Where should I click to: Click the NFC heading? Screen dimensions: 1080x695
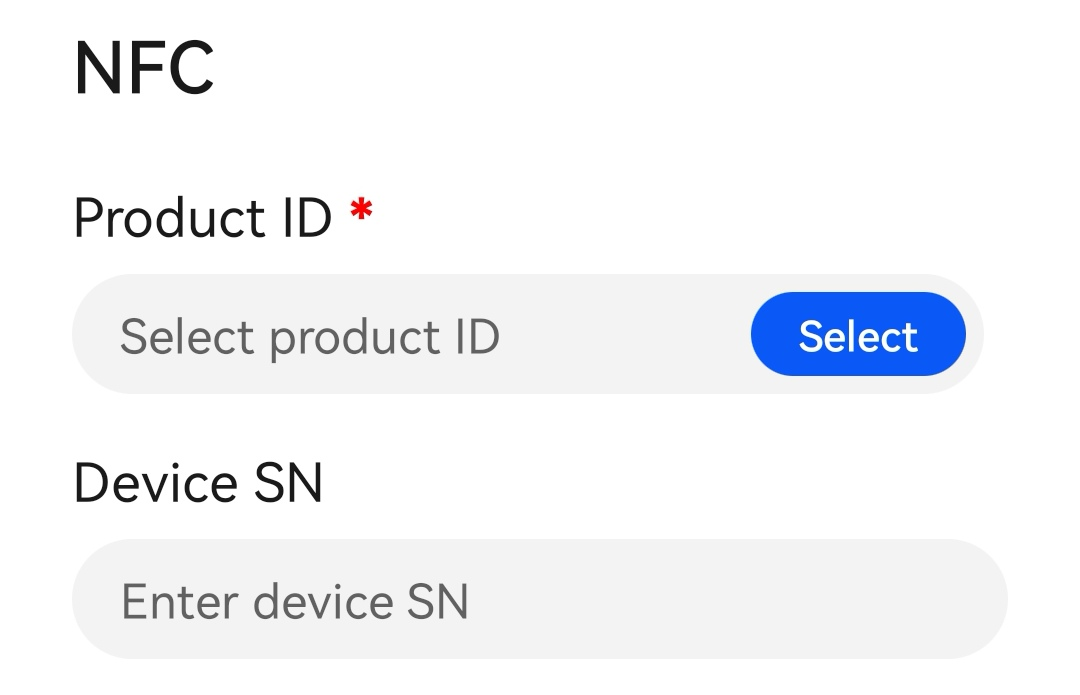coord(144,68)
